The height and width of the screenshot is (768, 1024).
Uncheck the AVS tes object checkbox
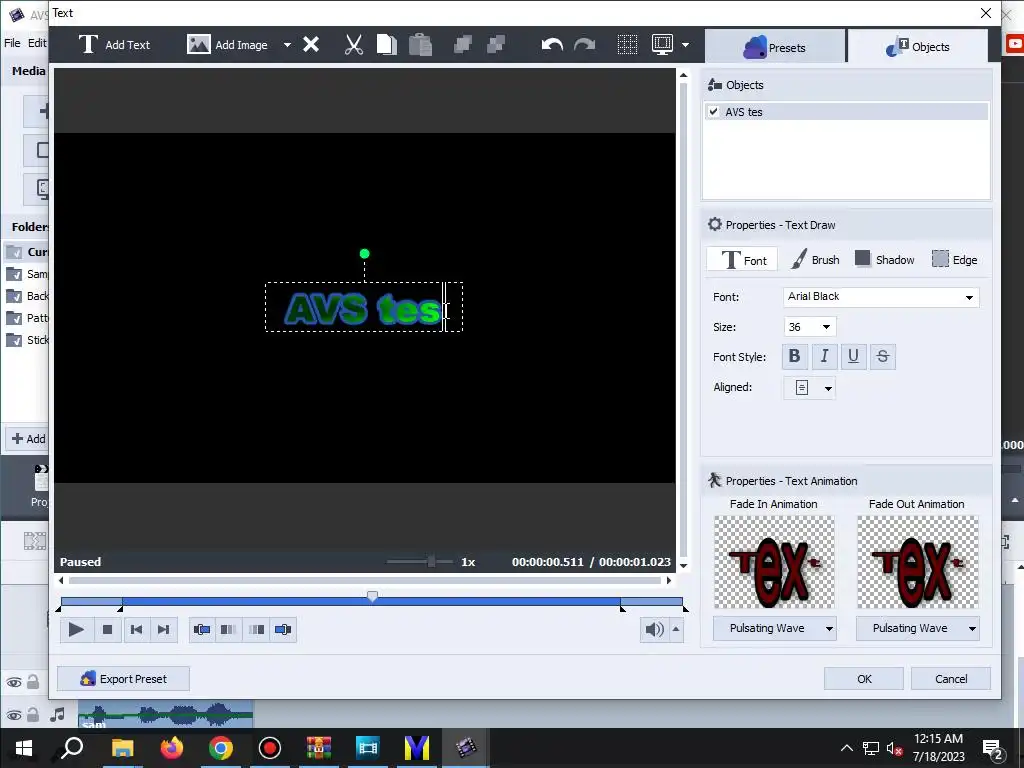tap(714, 112)
